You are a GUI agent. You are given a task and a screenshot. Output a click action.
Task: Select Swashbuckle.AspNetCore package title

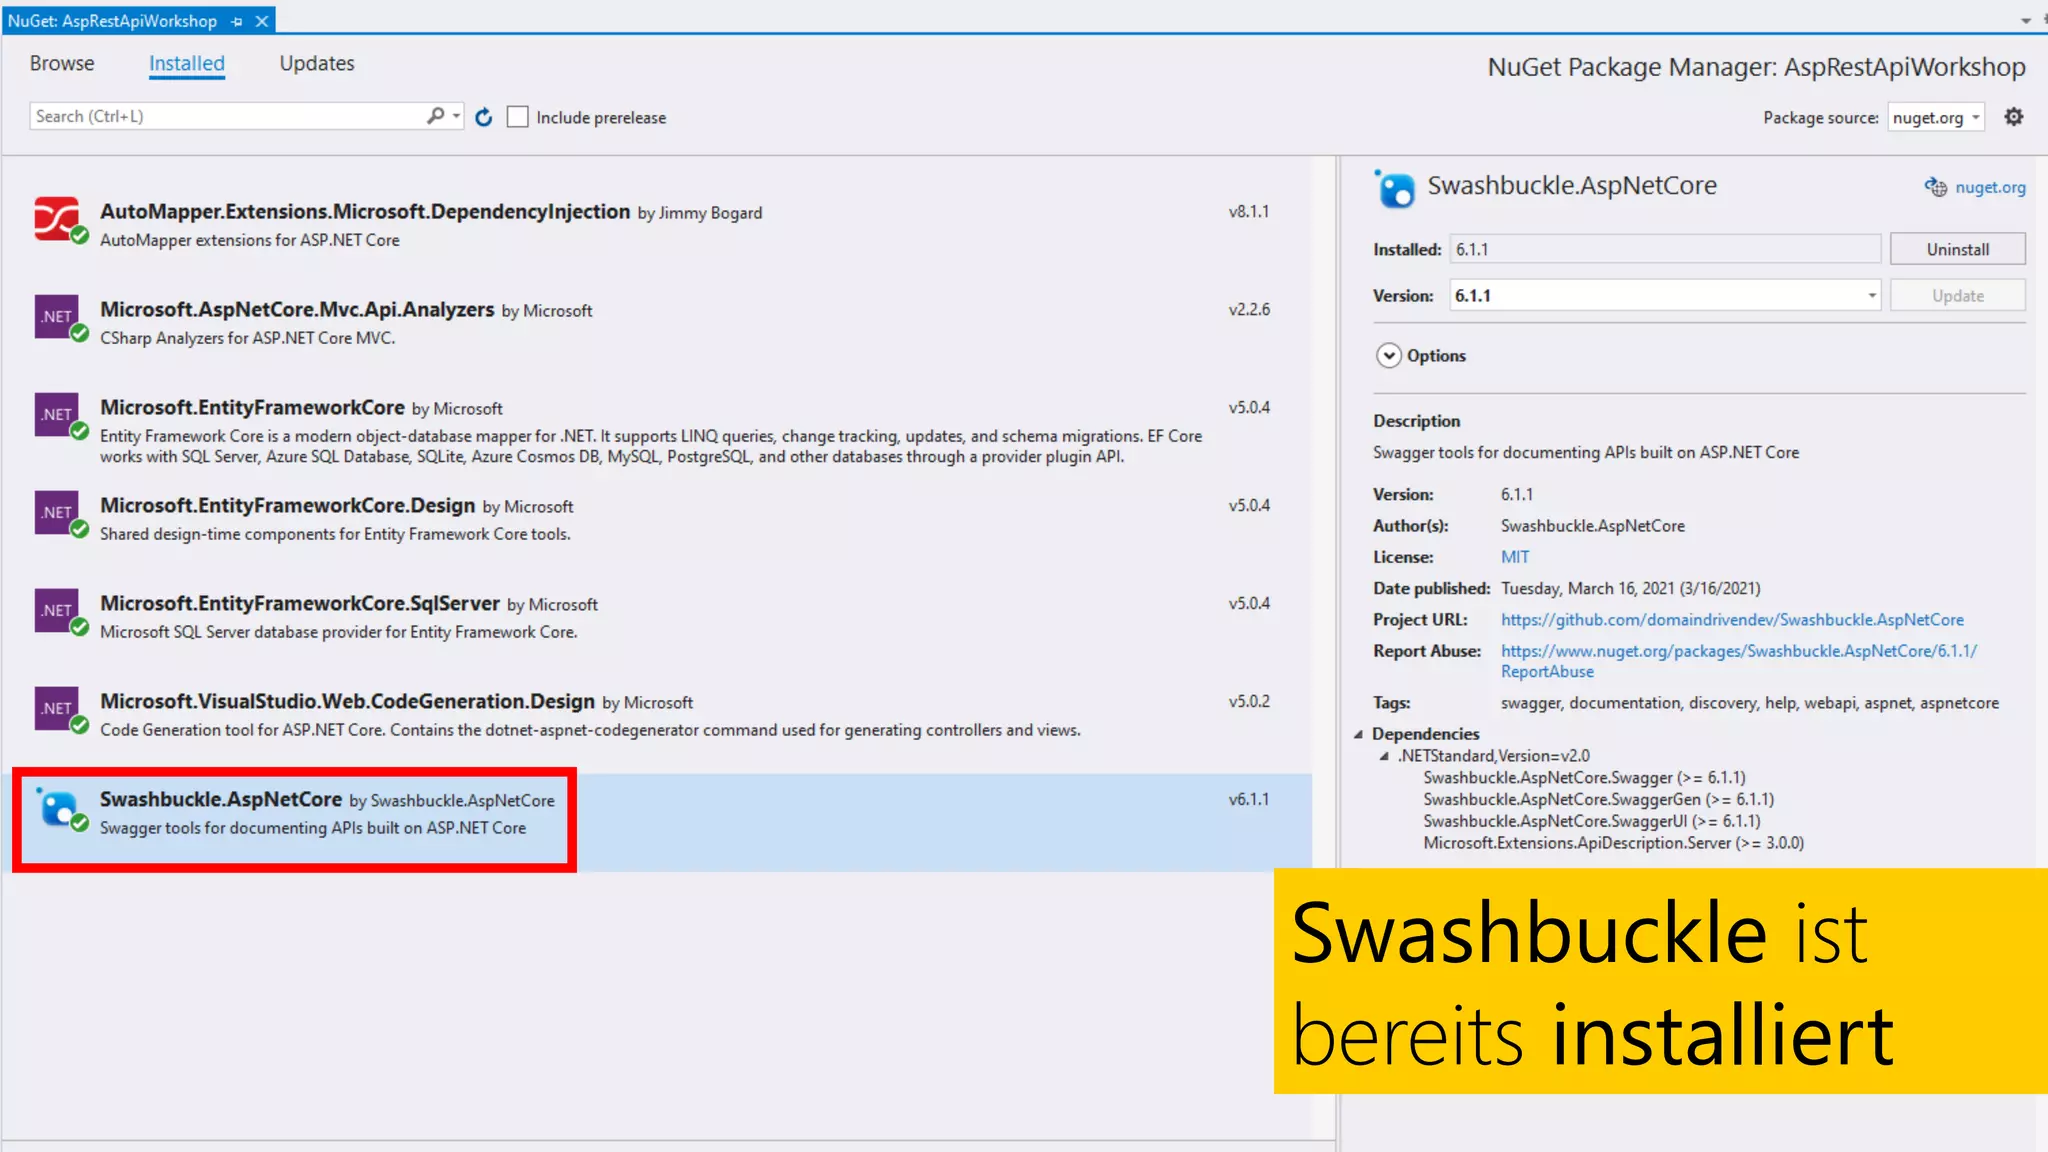221,800
